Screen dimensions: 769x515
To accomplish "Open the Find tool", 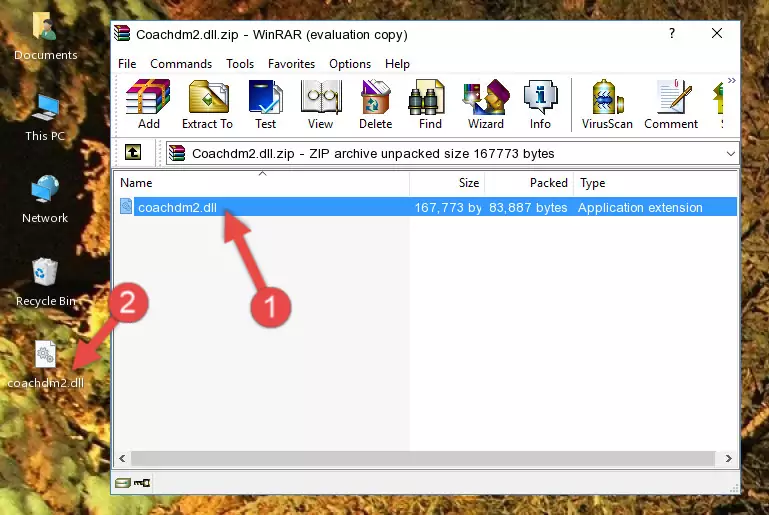I will (430, 104).
